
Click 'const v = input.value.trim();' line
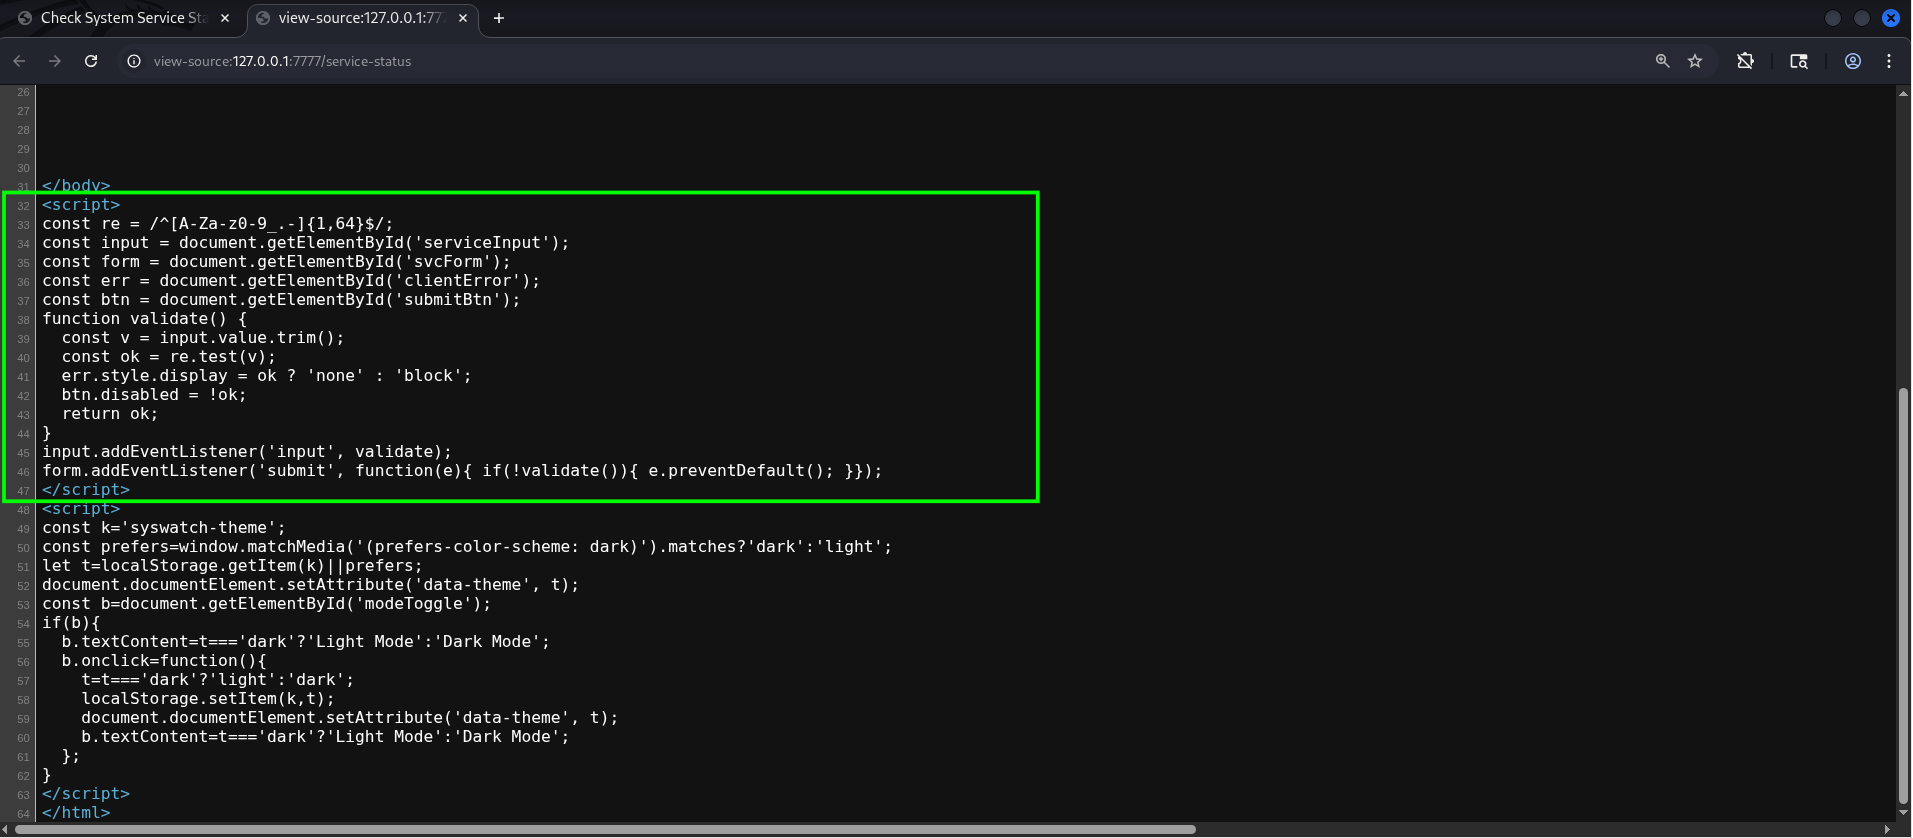tap(203, 338)
